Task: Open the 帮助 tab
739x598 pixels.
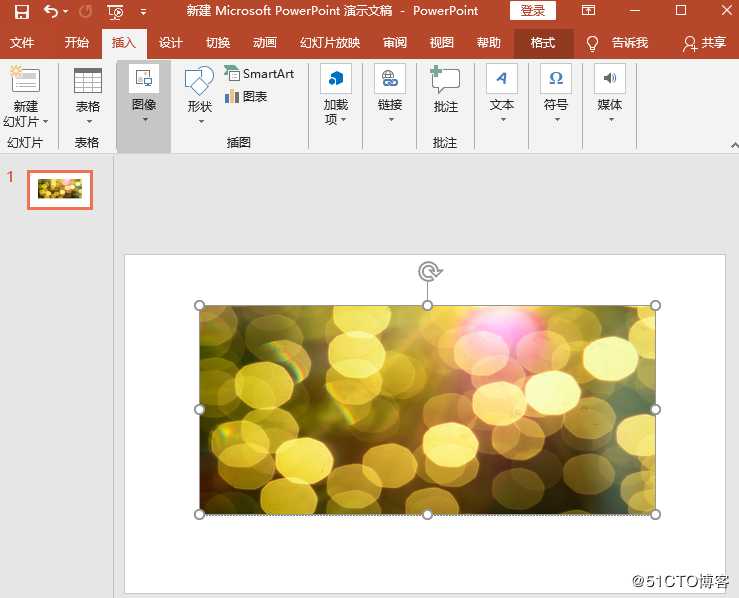Action: 489,43
